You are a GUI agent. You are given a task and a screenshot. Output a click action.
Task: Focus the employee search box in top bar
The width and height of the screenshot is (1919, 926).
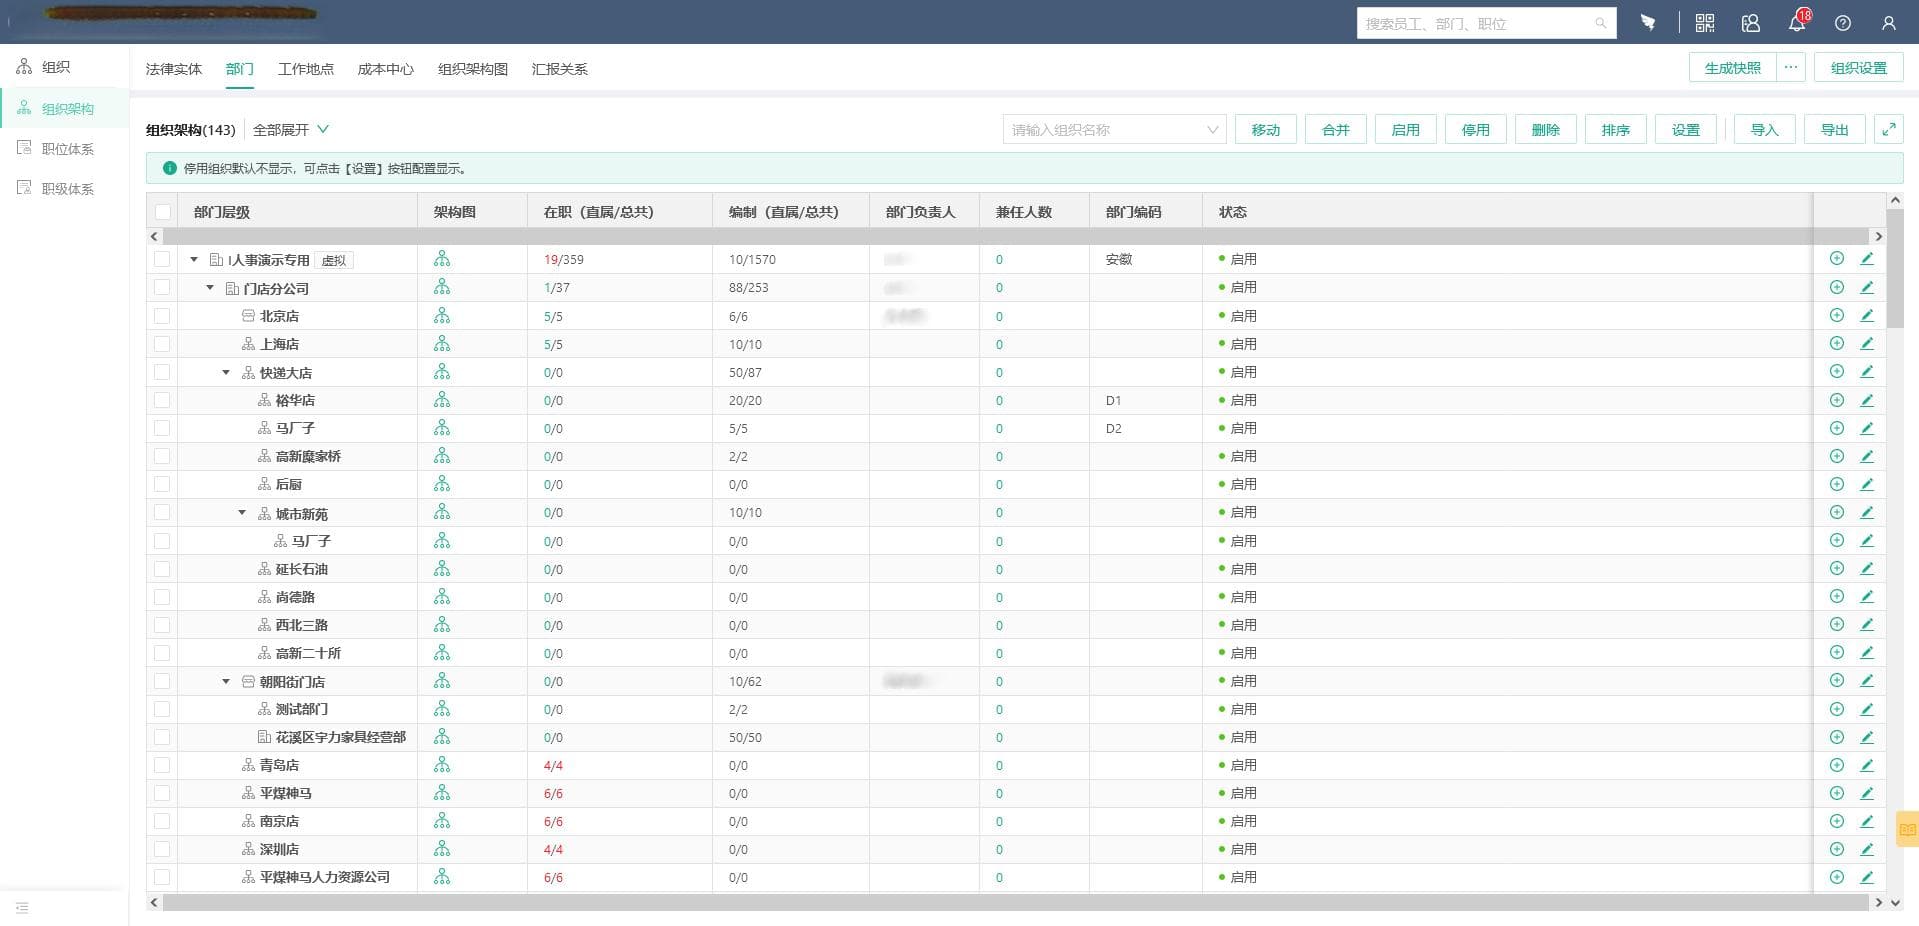1487,23
